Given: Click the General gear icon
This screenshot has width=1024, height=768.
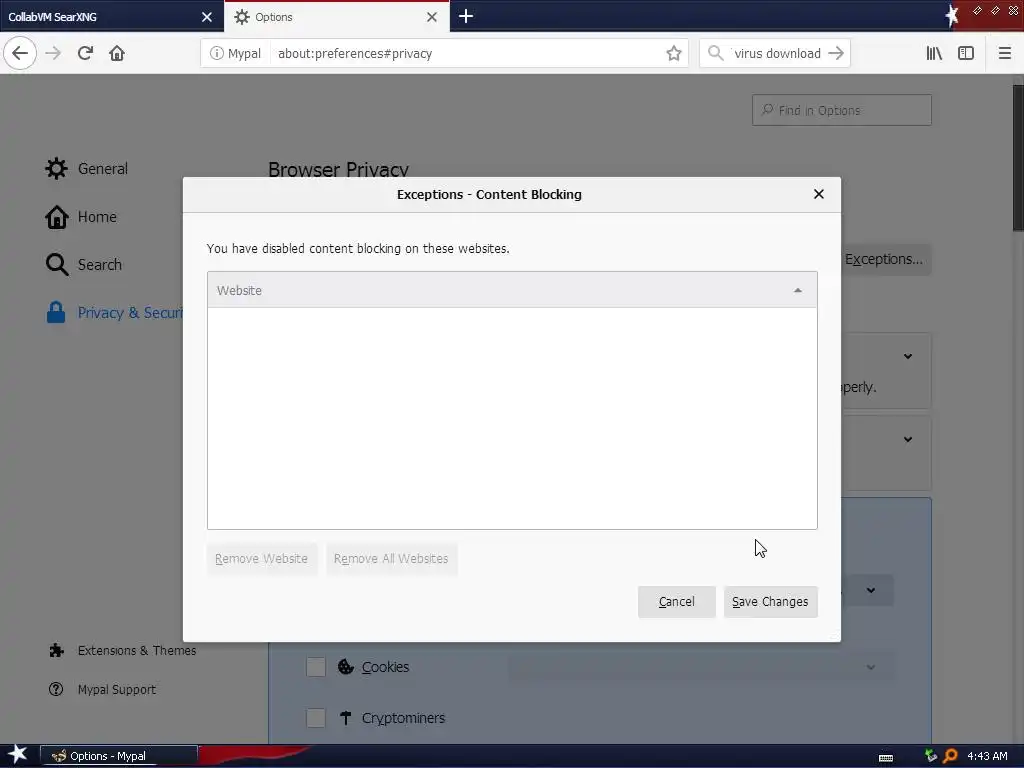Looking at the screenshot, I should click(x=56, y=168).
